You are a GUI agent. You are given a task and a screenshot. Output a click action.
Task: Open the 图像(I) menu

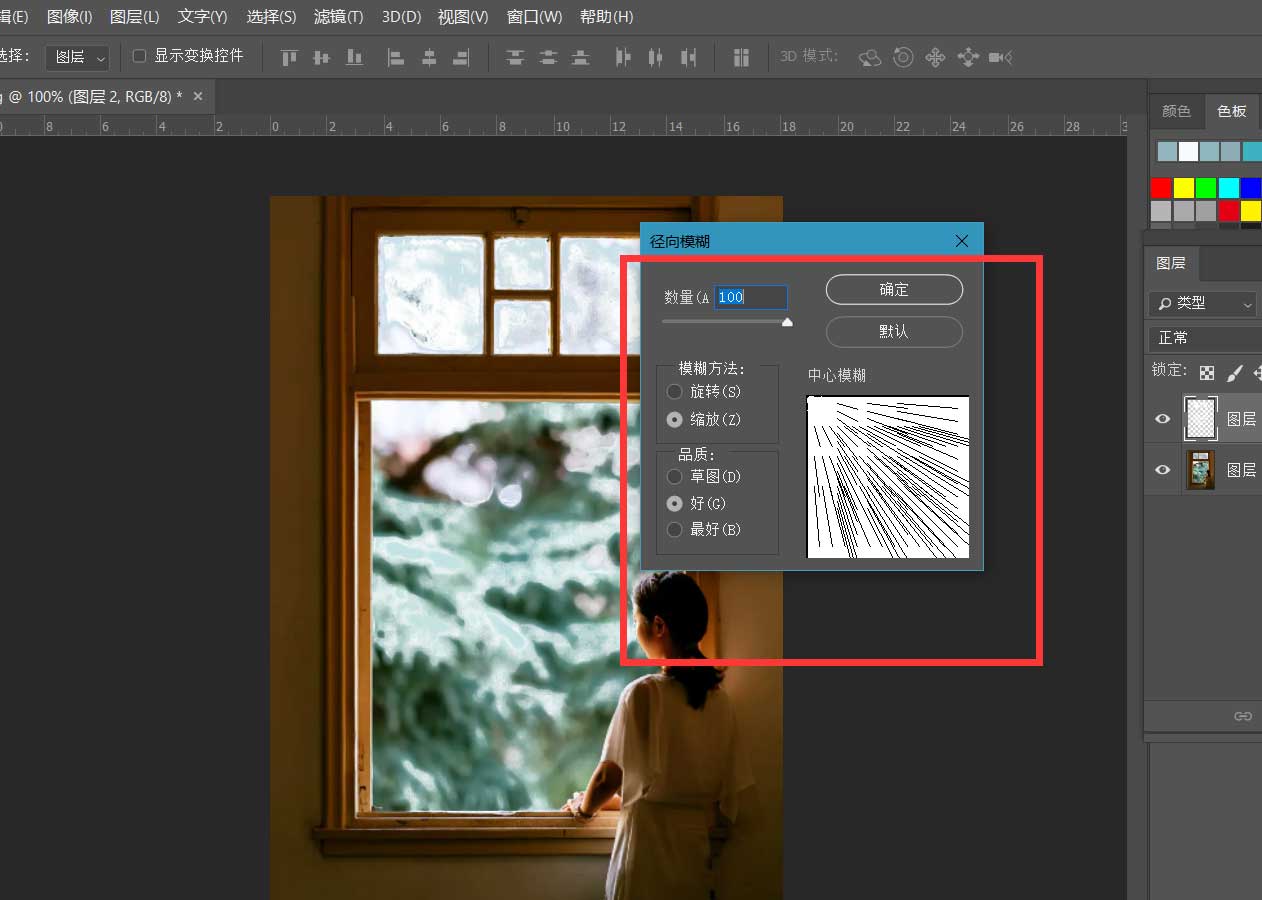click(x=70, y=17)
